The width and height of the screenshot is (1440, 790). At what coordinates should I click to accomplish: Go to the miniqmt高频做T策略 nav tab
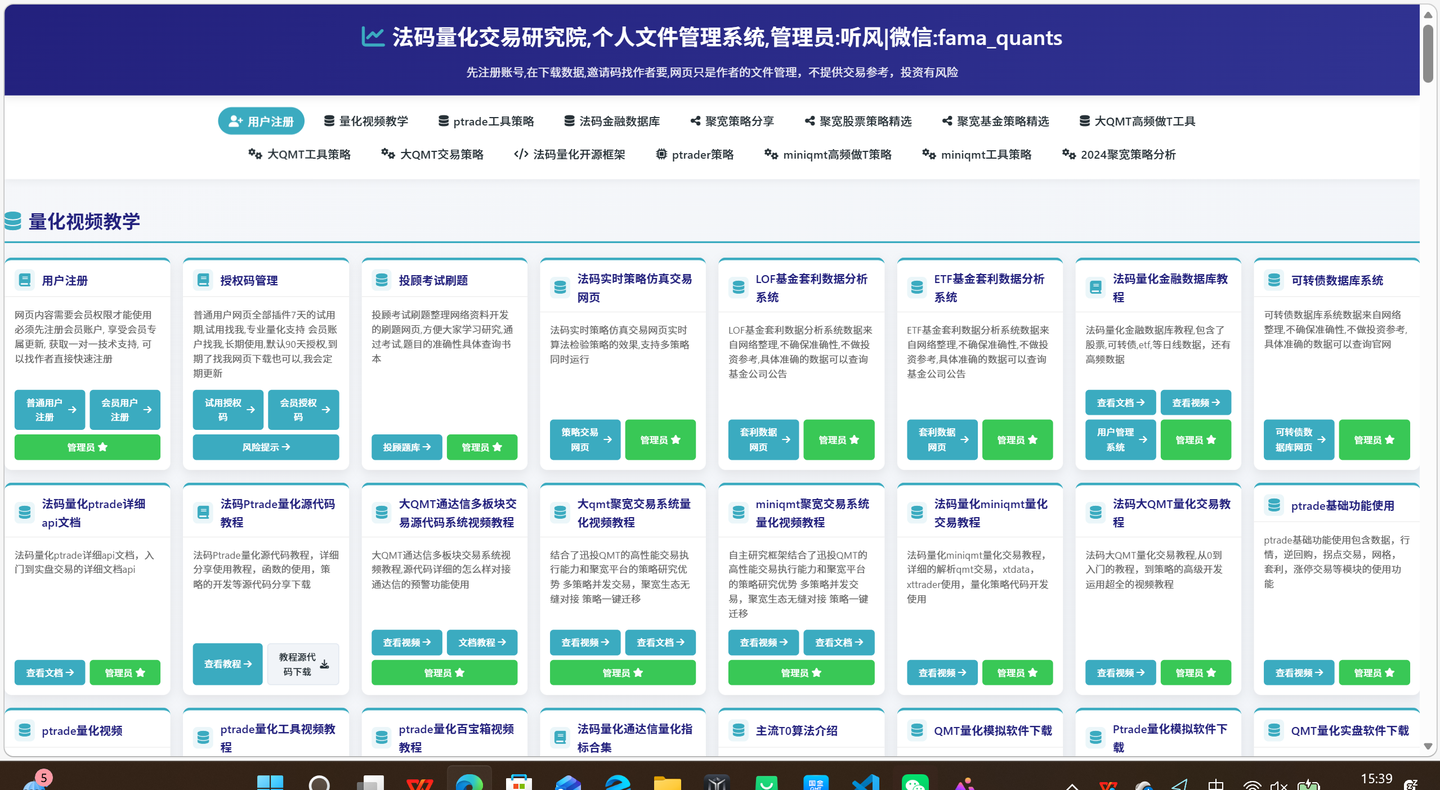[x=828, y=154]
